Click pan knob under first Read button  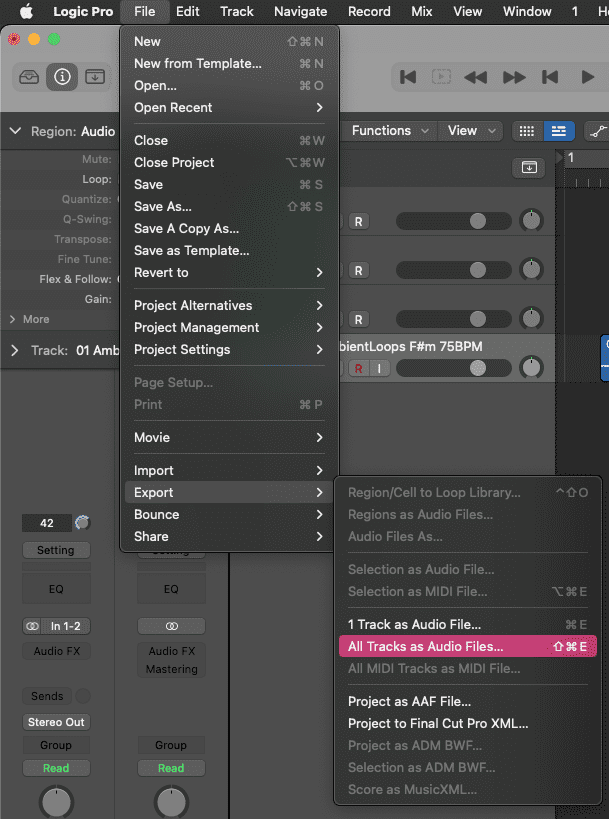[x=56, y=801]
